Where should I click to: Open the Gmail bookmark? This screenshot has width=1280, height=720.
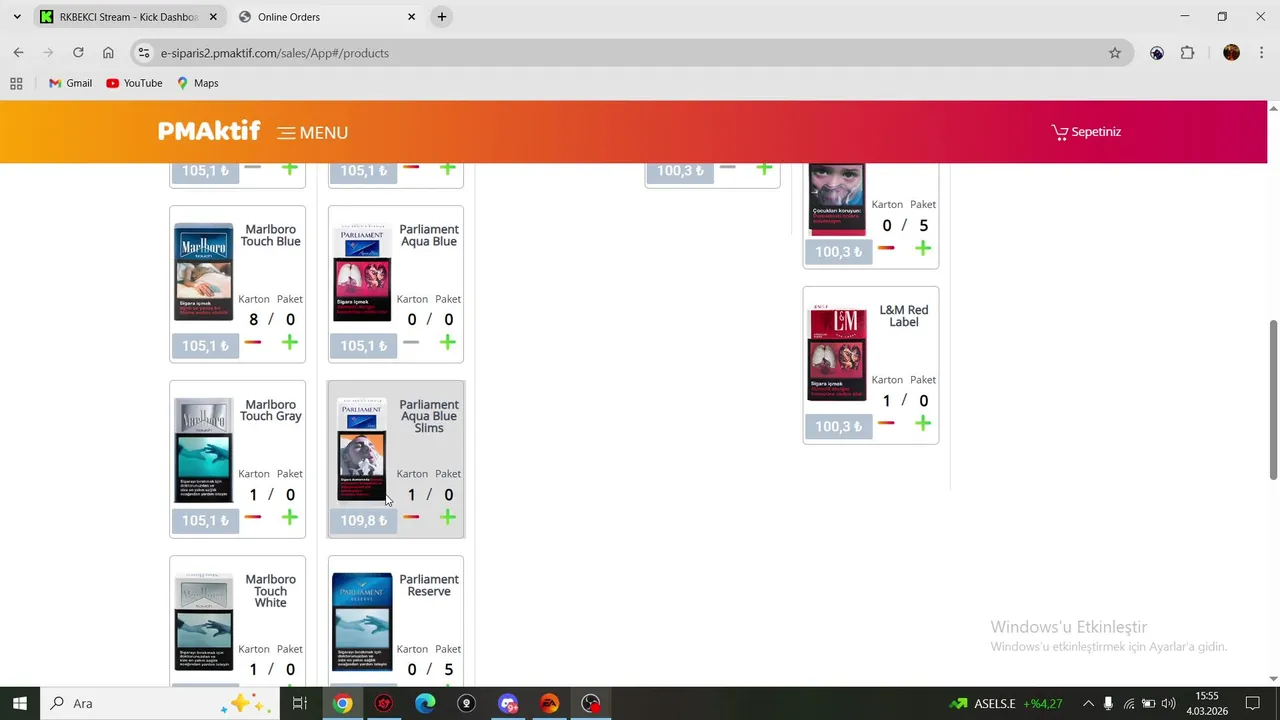point(70,83)
